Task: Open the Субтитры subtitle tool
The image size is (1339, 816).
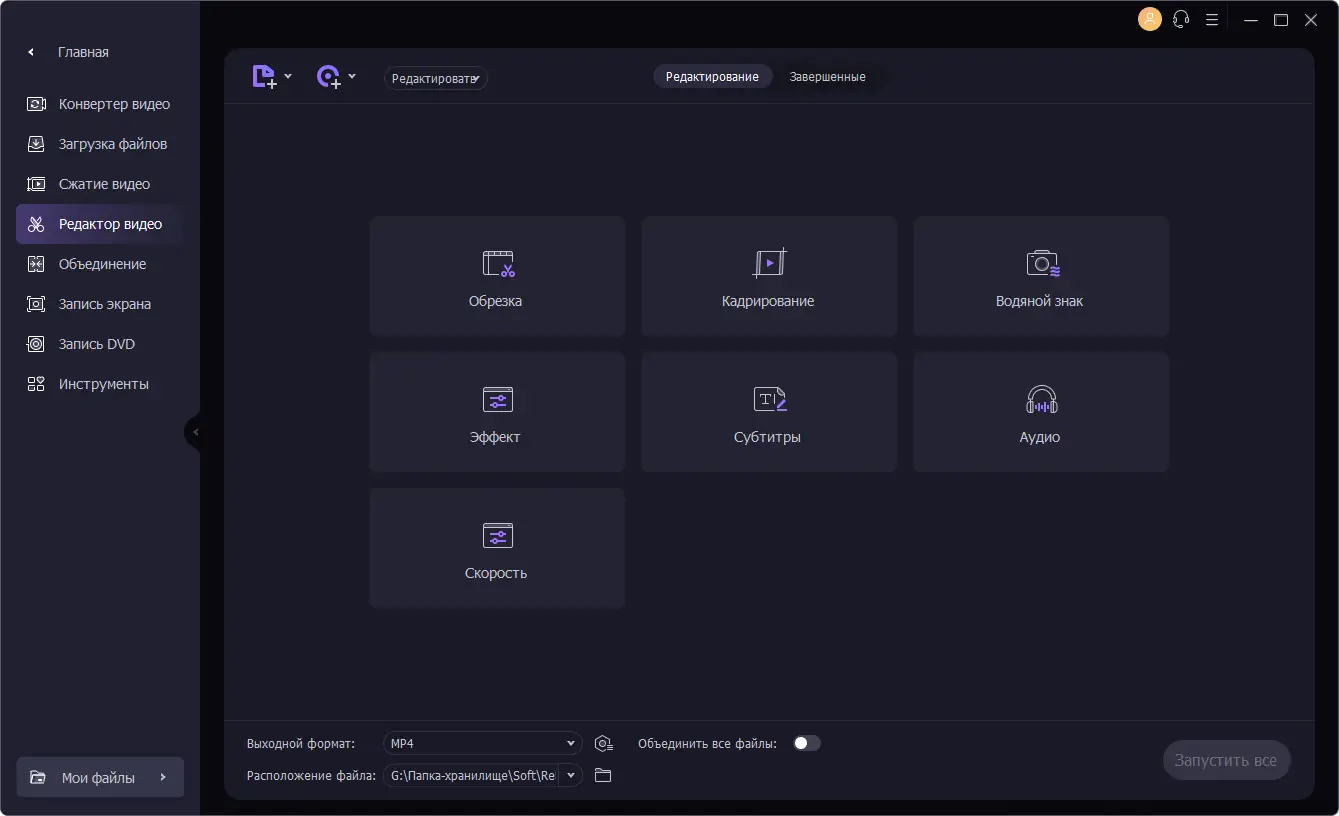Action: [769, 412]
